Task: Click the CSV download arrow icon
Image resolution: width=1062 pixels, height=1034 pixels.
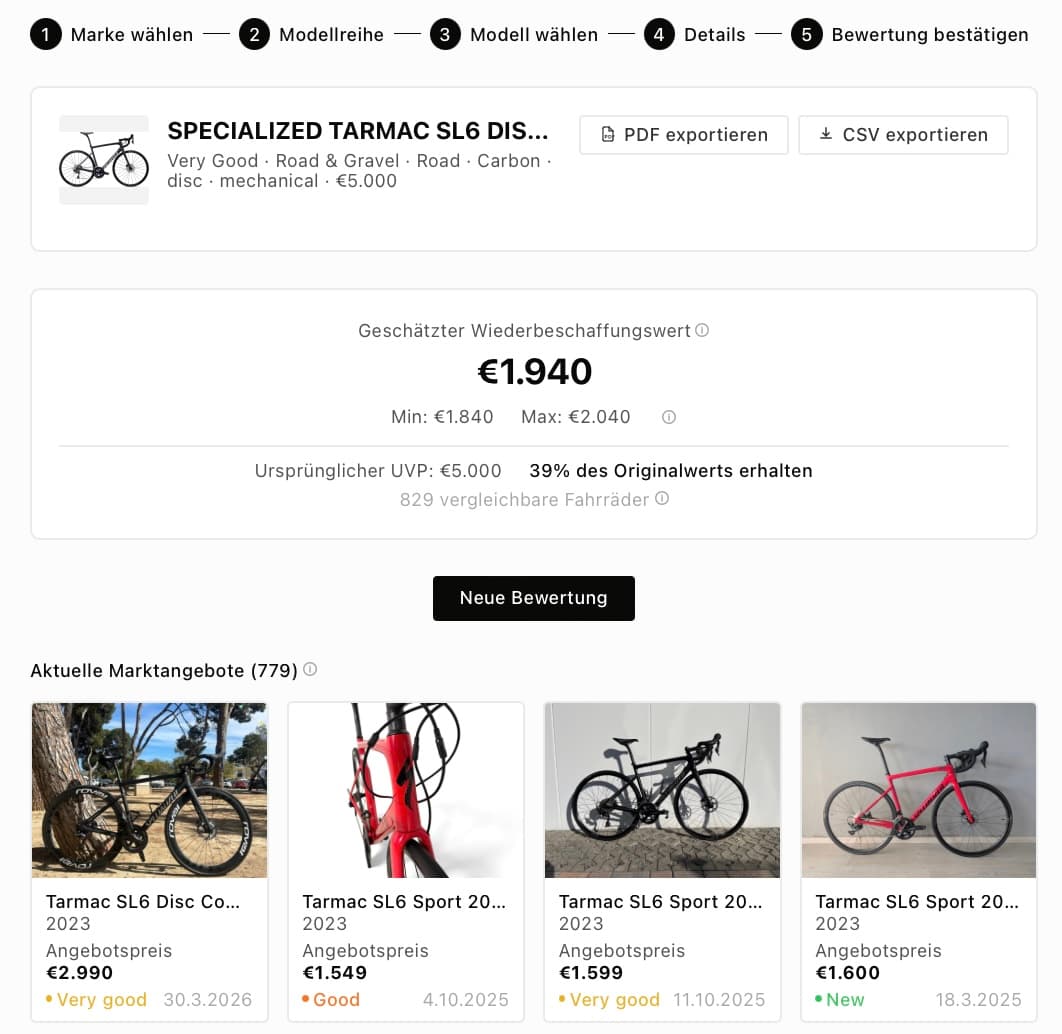Action: 826,135
